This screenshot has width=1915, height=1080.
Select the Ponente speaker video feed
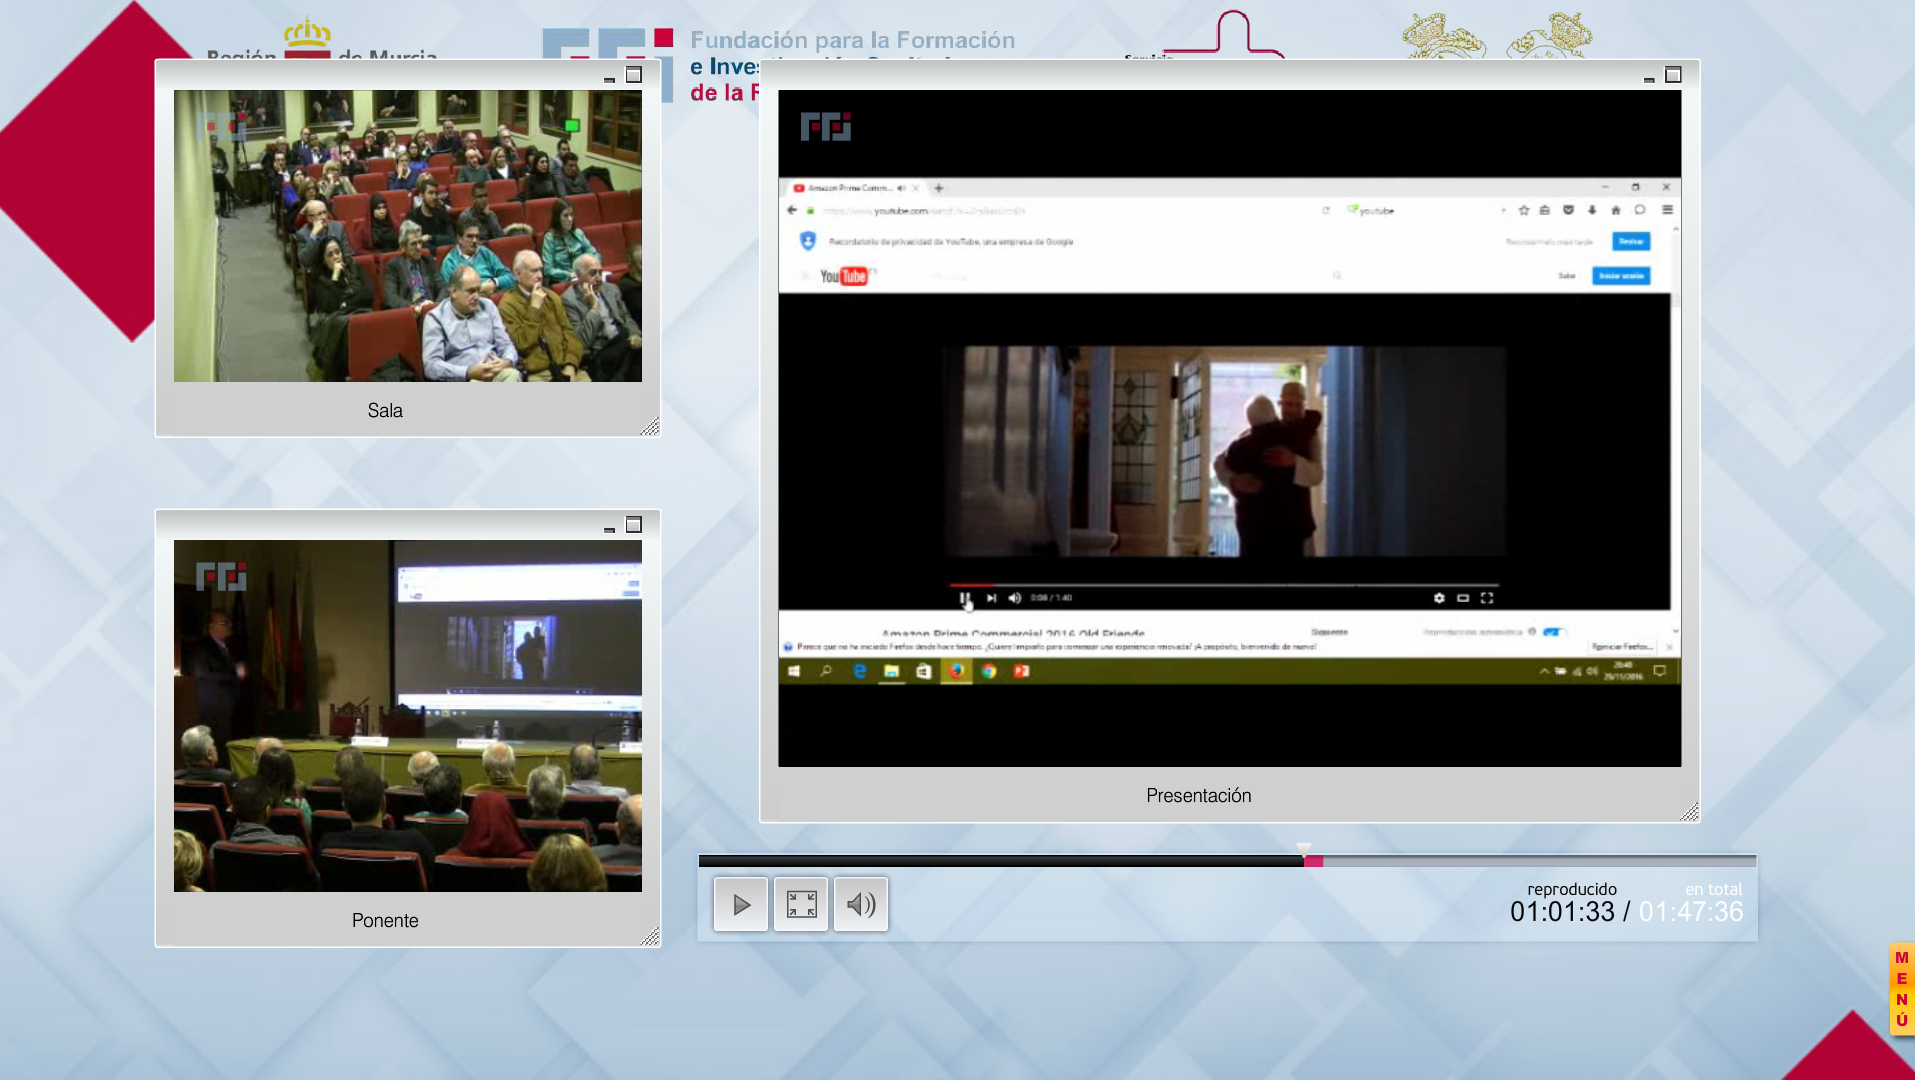pos(408,716)
